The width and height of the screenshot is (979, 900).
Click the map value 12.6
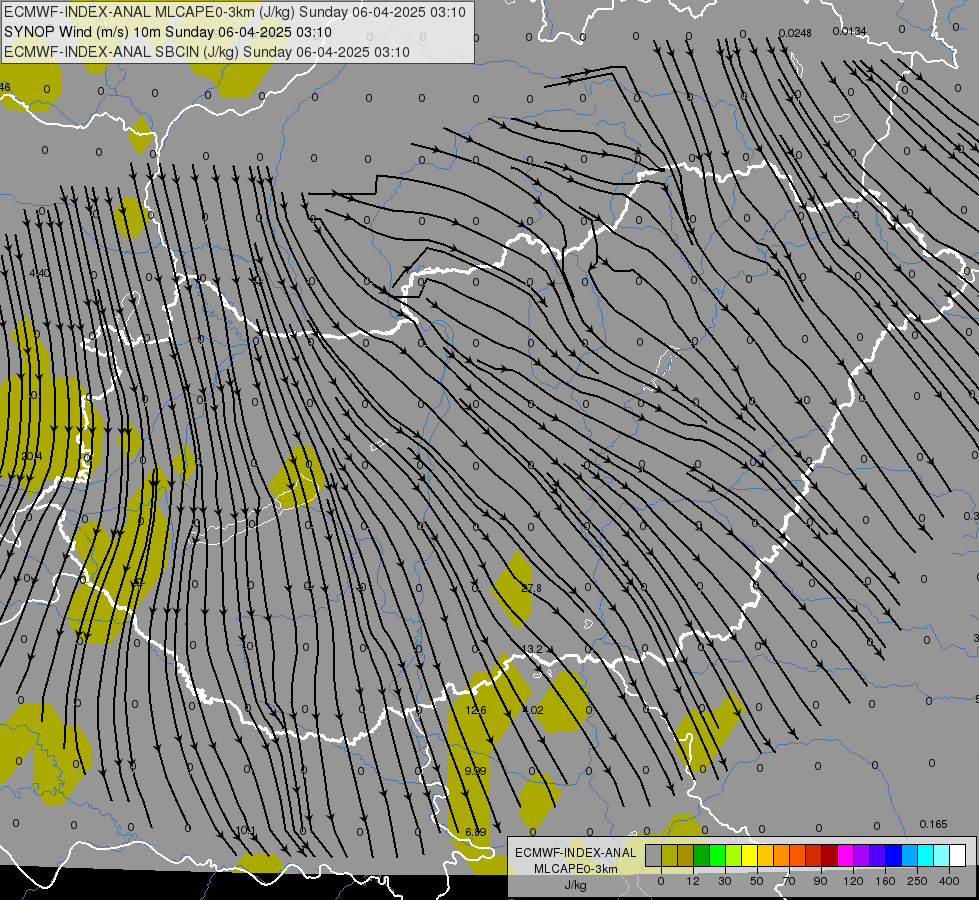476,710
